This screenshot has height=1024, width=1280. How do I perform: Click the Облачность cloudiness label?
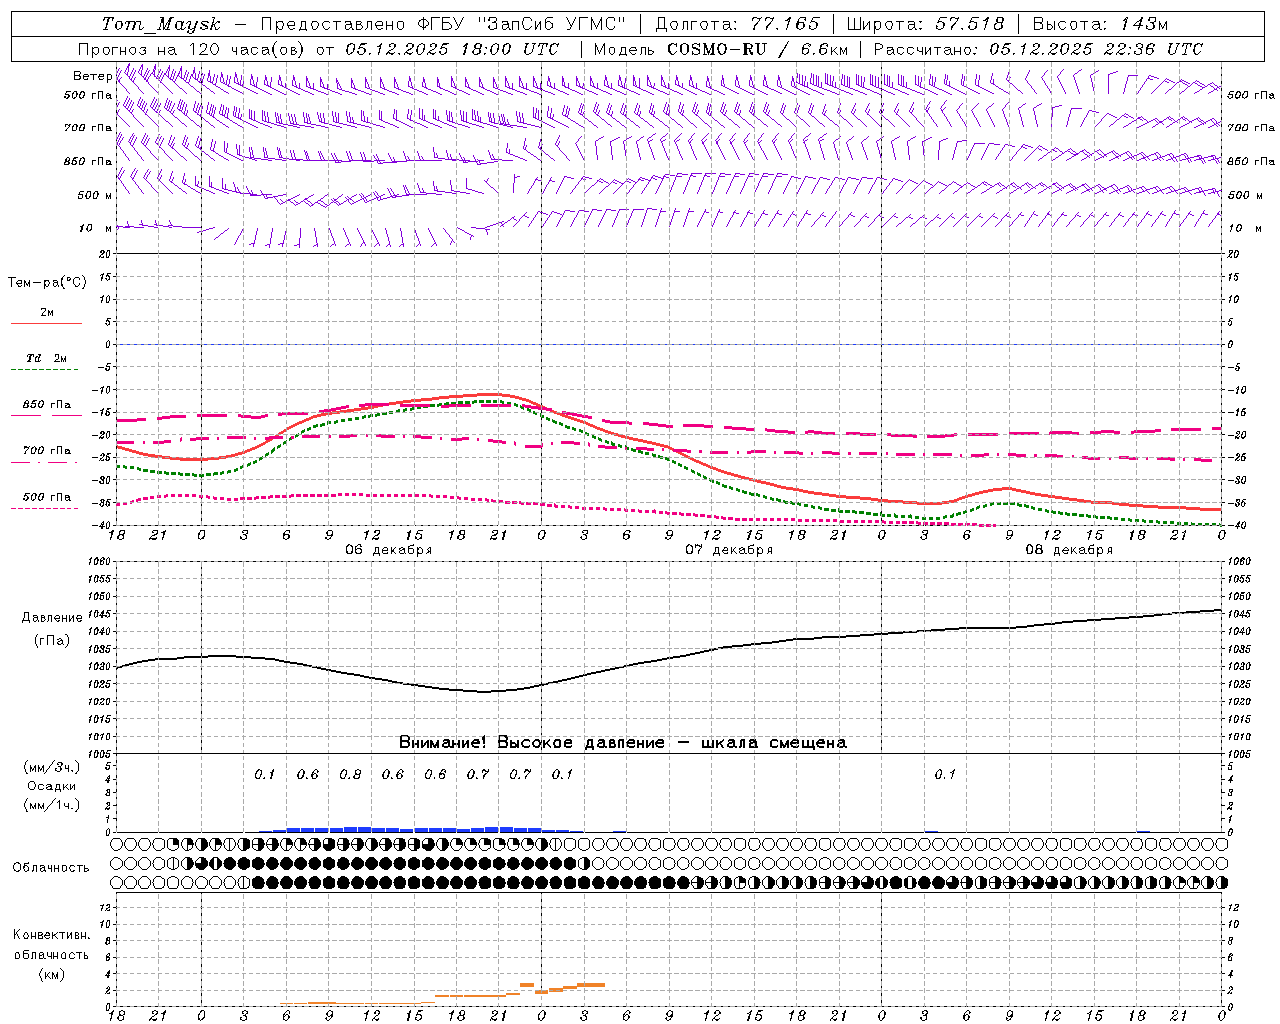tap(51, 867)
